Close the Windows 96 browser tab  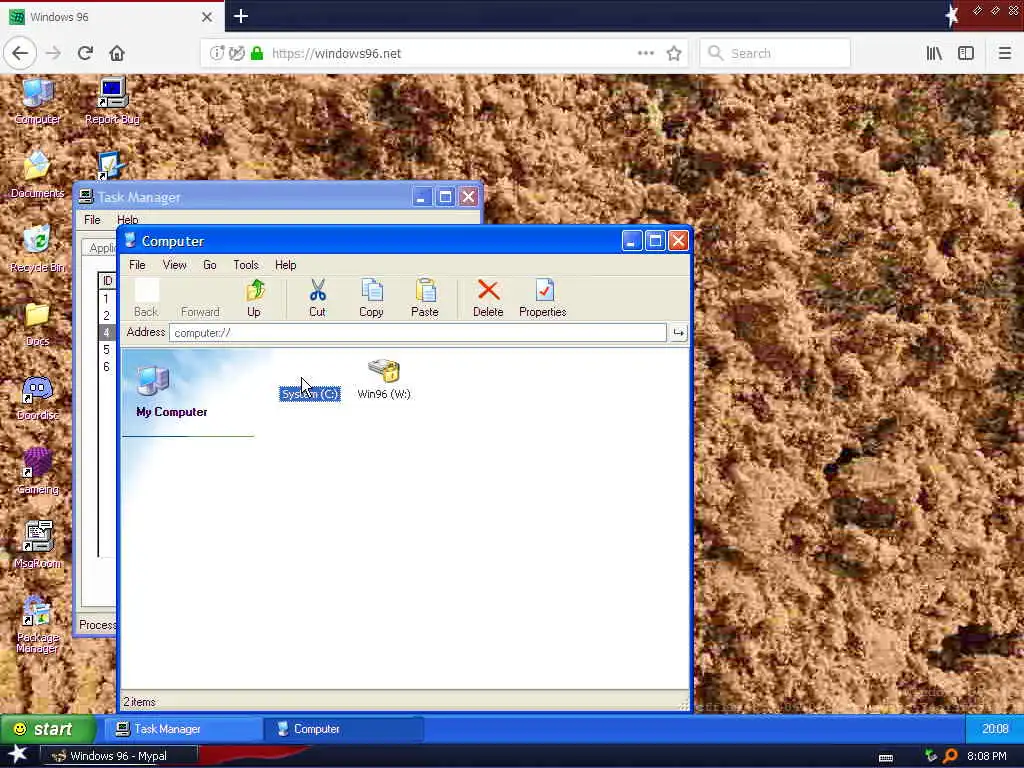(x=207, y=17)
